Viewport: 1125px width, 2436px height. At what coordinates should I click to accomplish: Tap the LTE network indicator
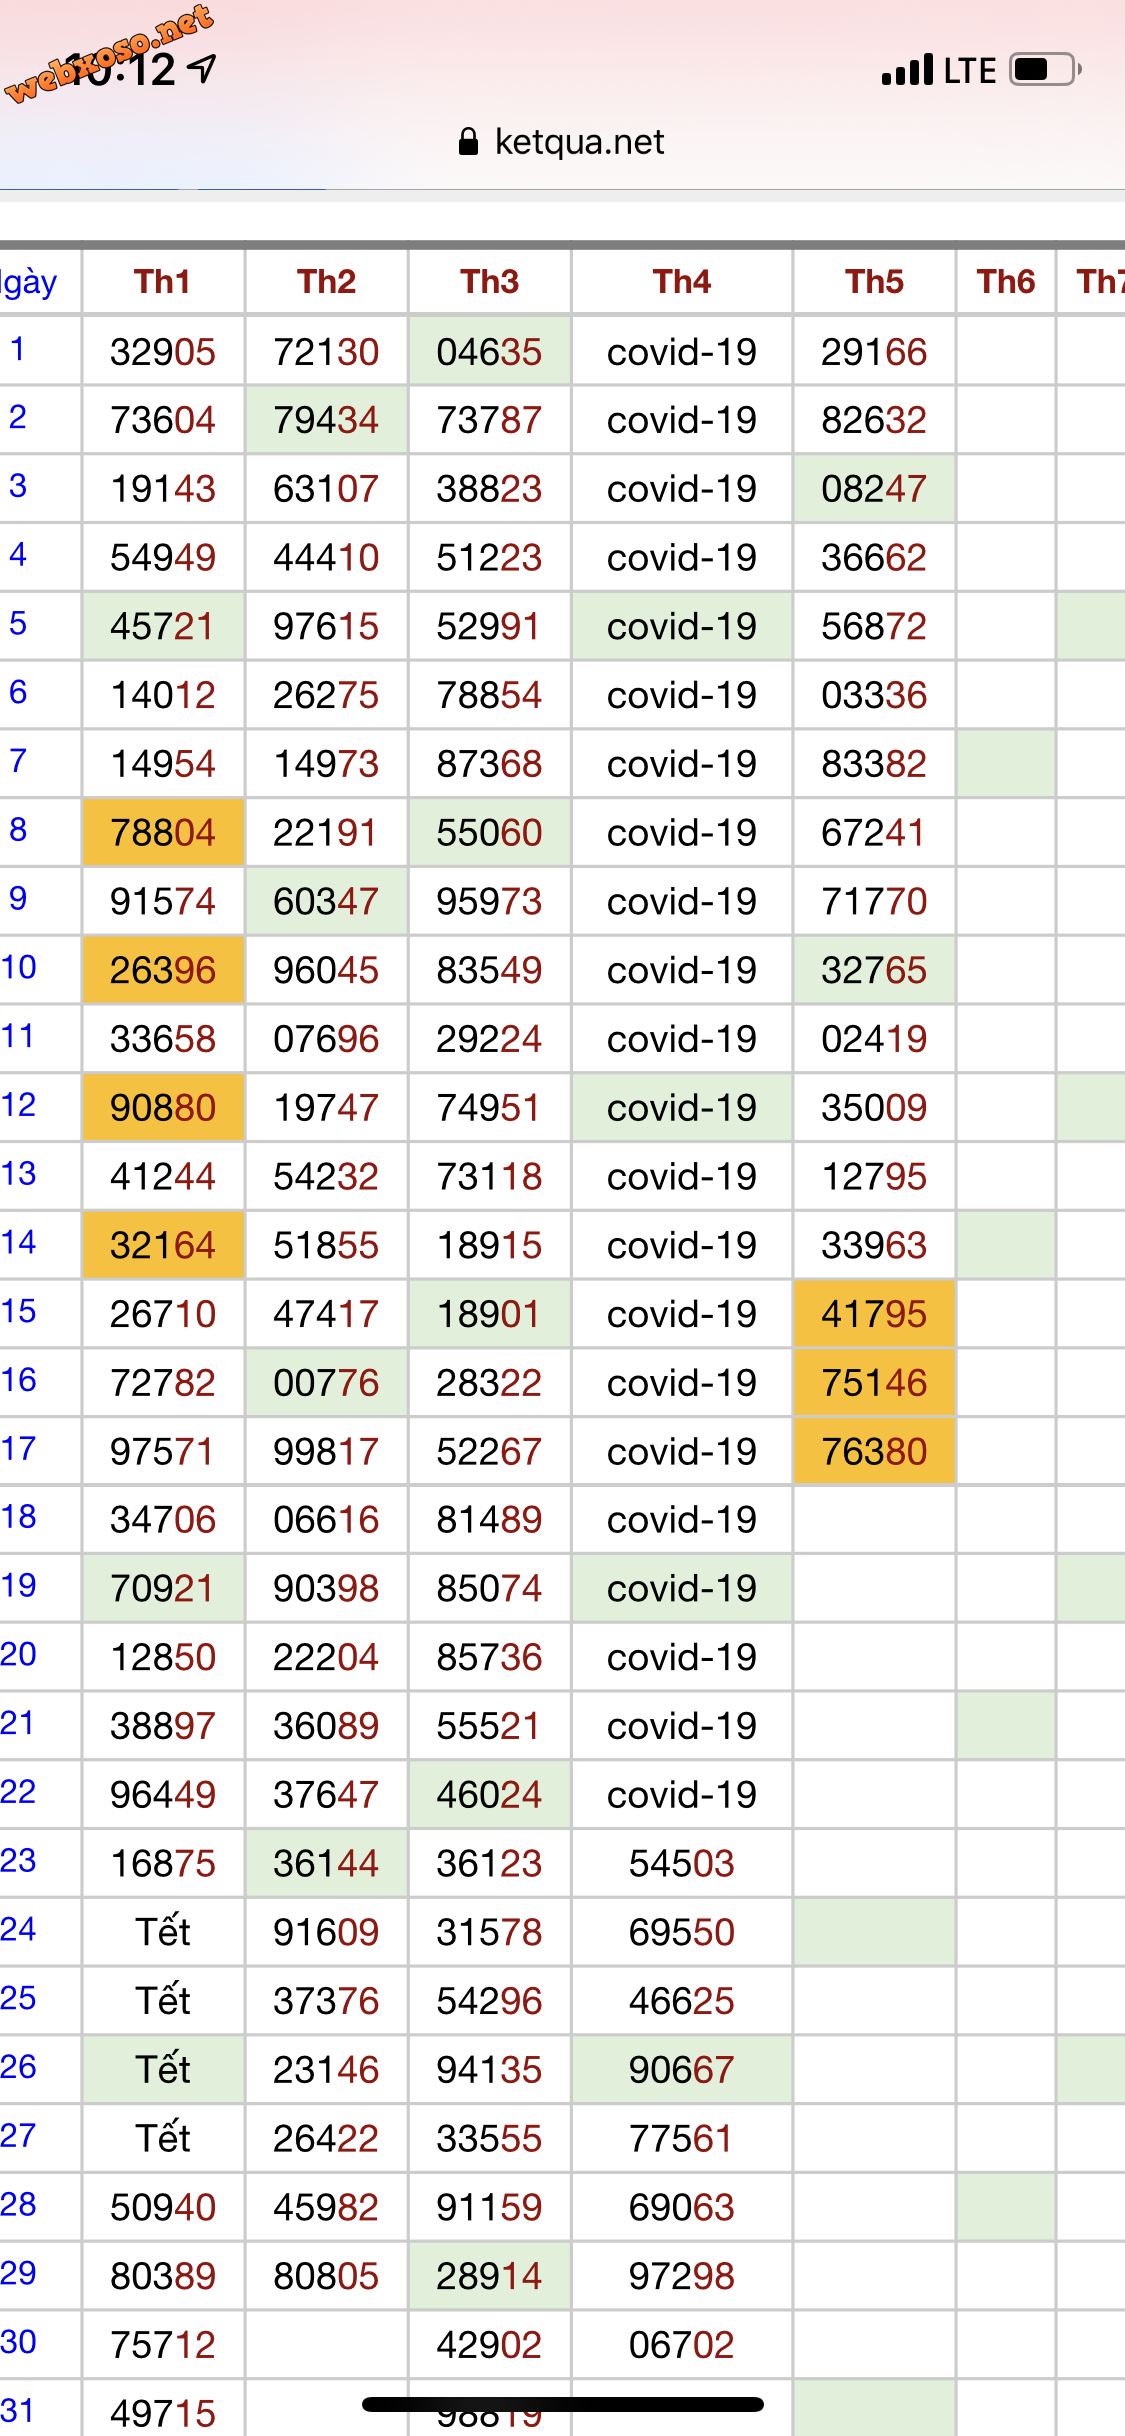point(969,70)
